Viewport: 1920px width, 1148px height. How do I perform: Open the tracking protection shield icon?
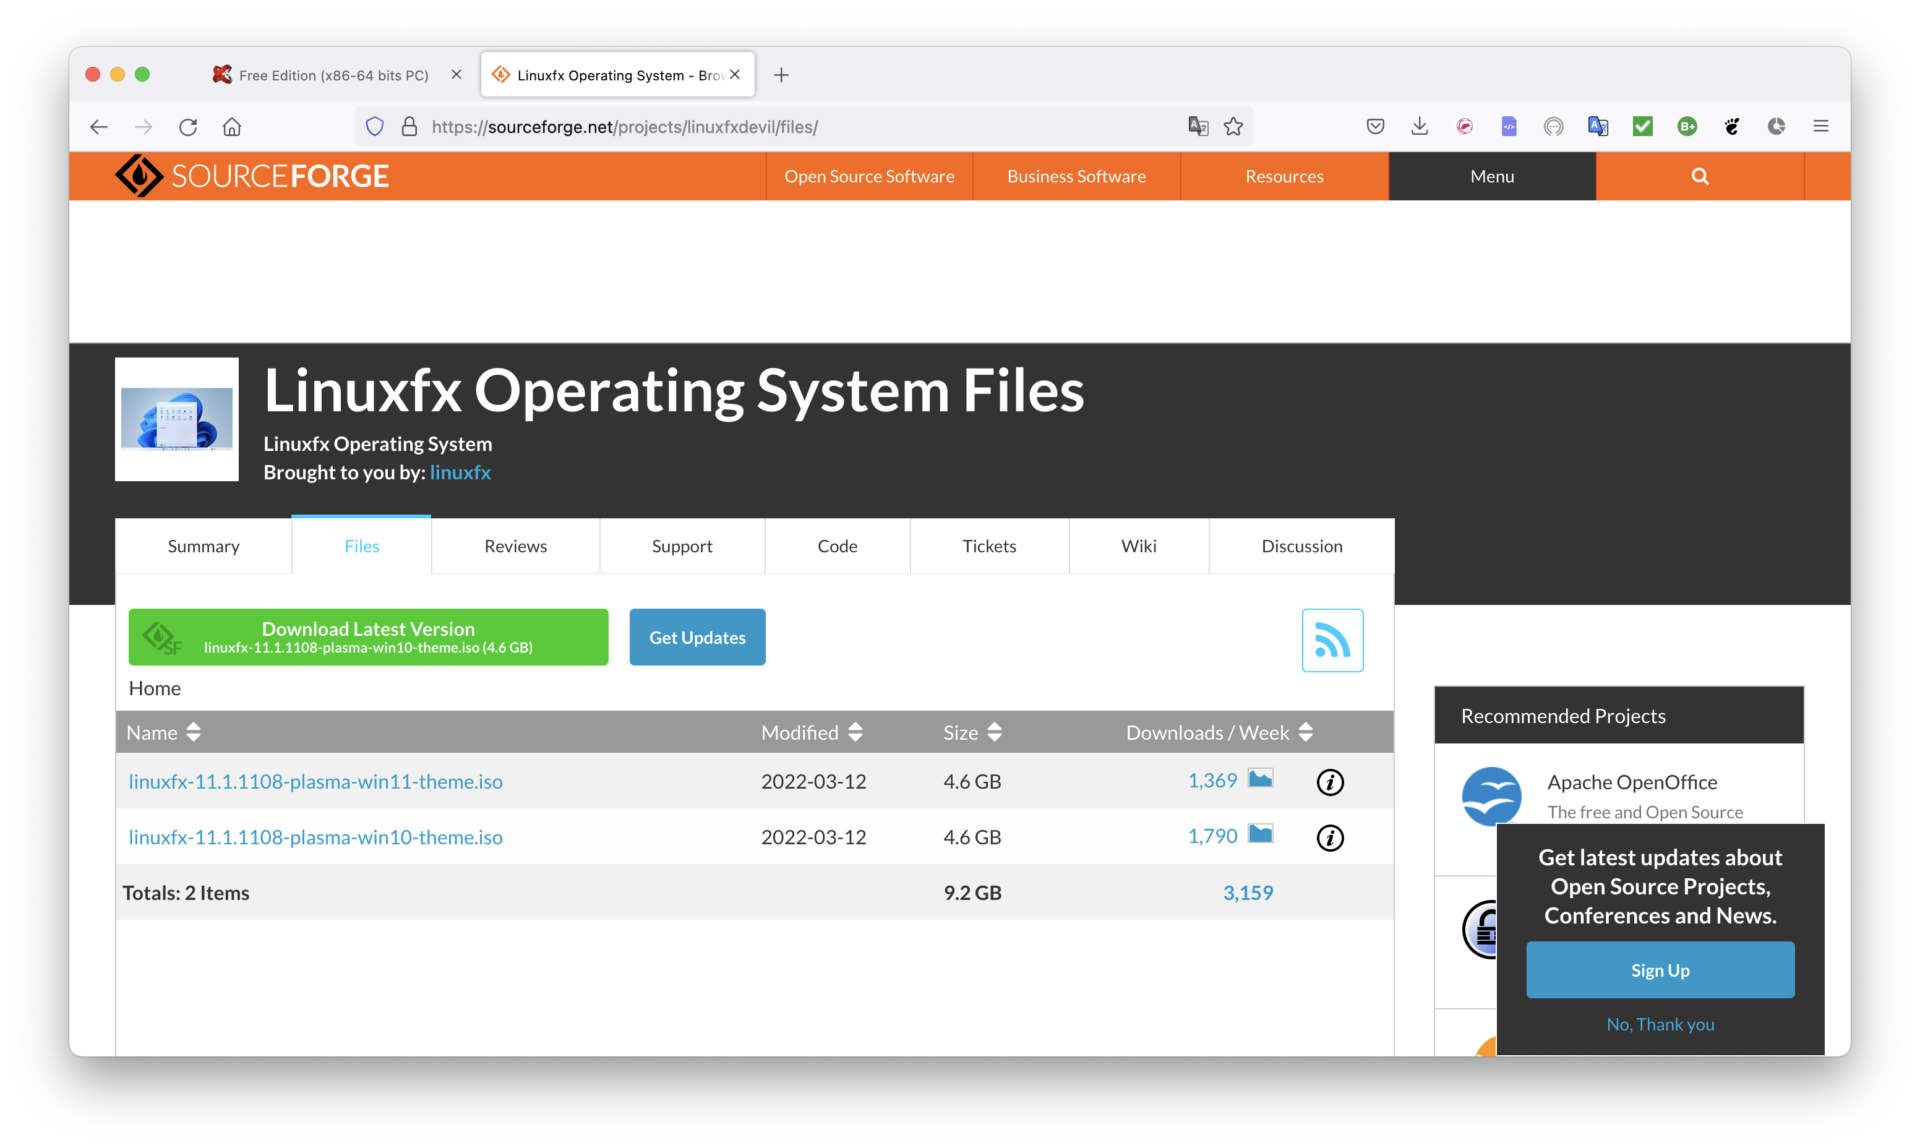(x=375, y=127)
